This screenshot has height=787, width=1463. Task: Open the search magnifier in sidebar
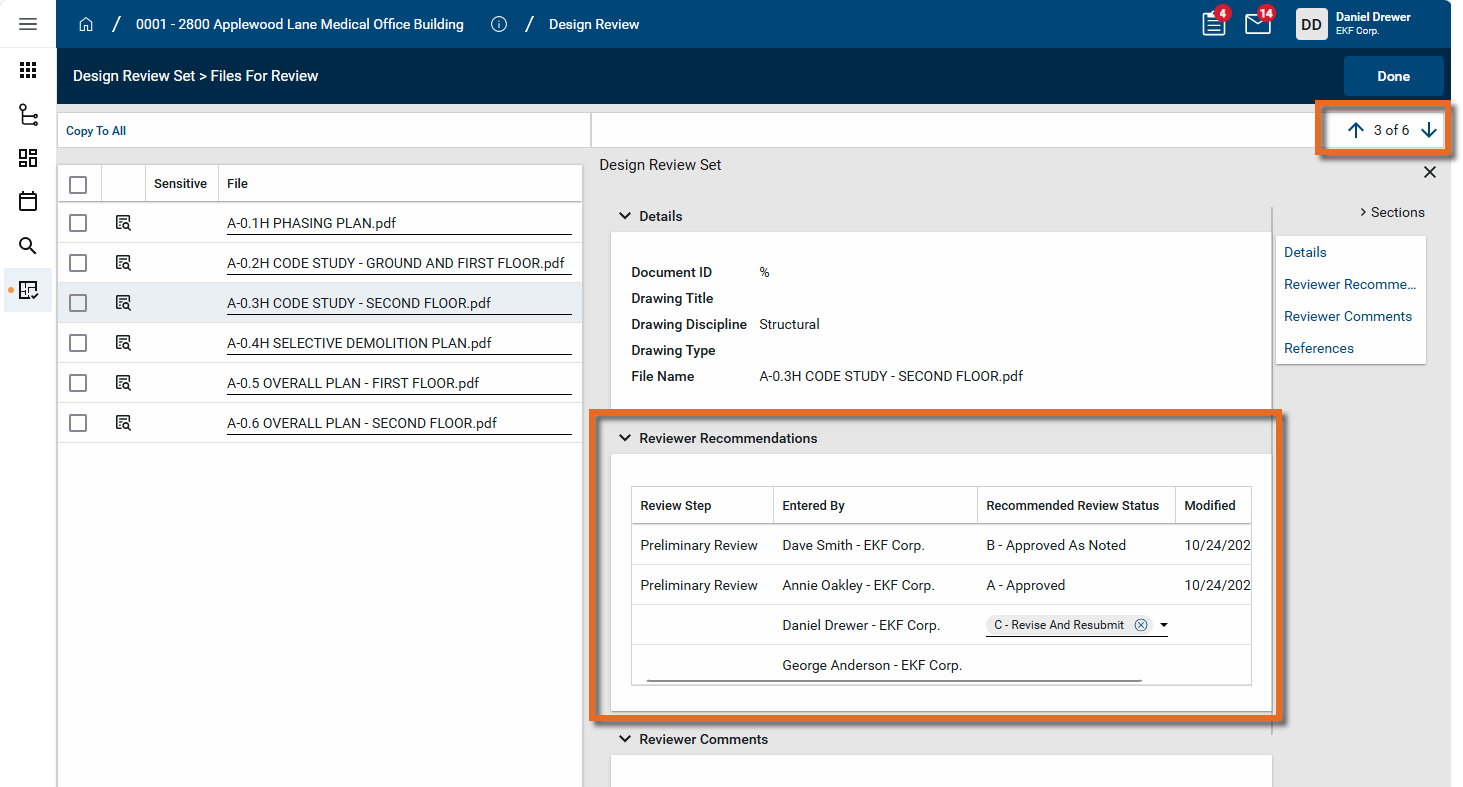point(28,246)
